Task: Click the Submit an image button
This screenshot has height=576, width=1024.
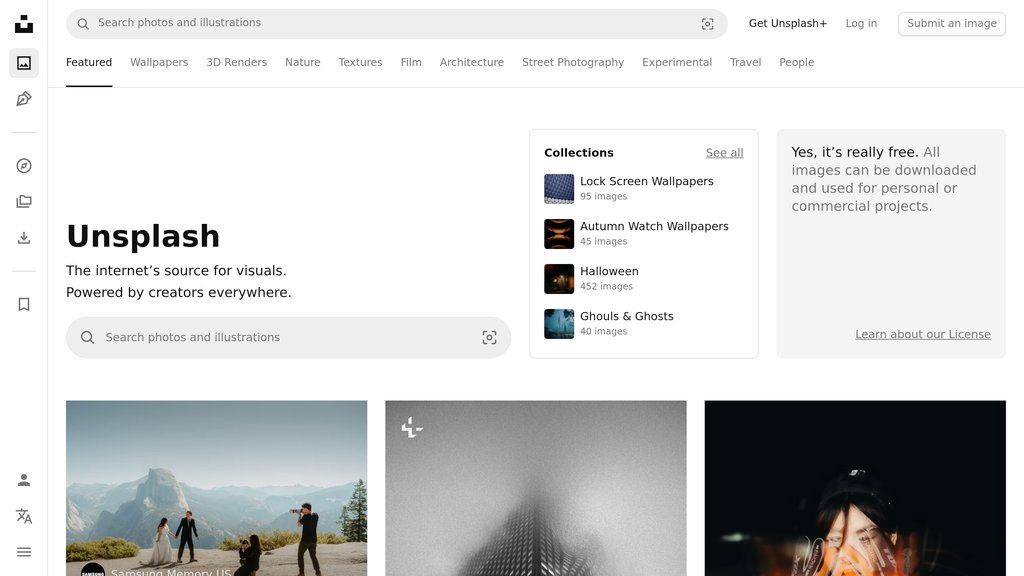Action: click(x=951, y=23)
